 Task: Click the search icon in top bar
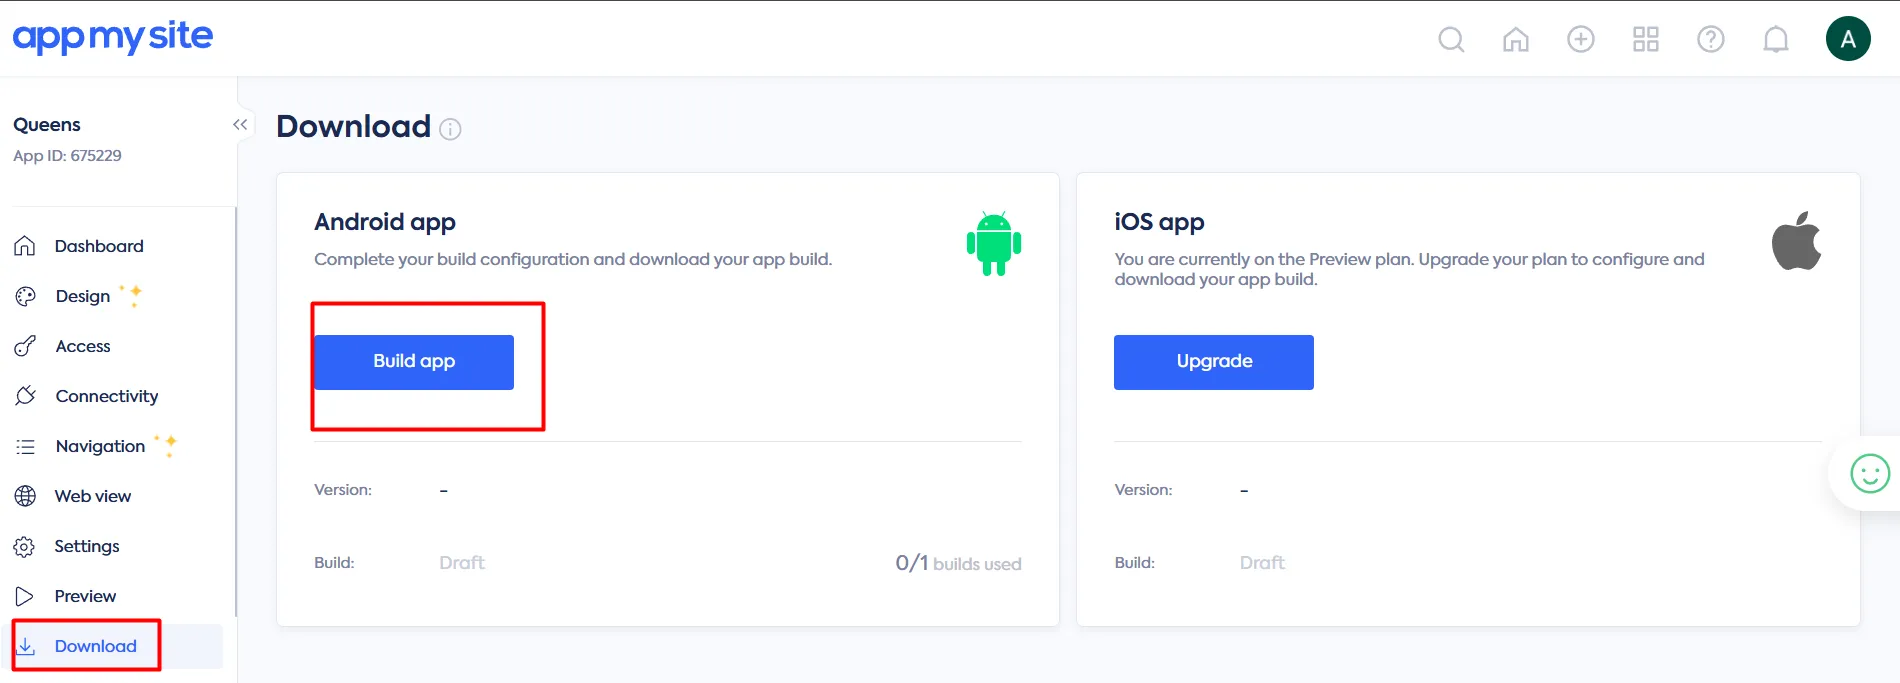tap(1451, 40)
